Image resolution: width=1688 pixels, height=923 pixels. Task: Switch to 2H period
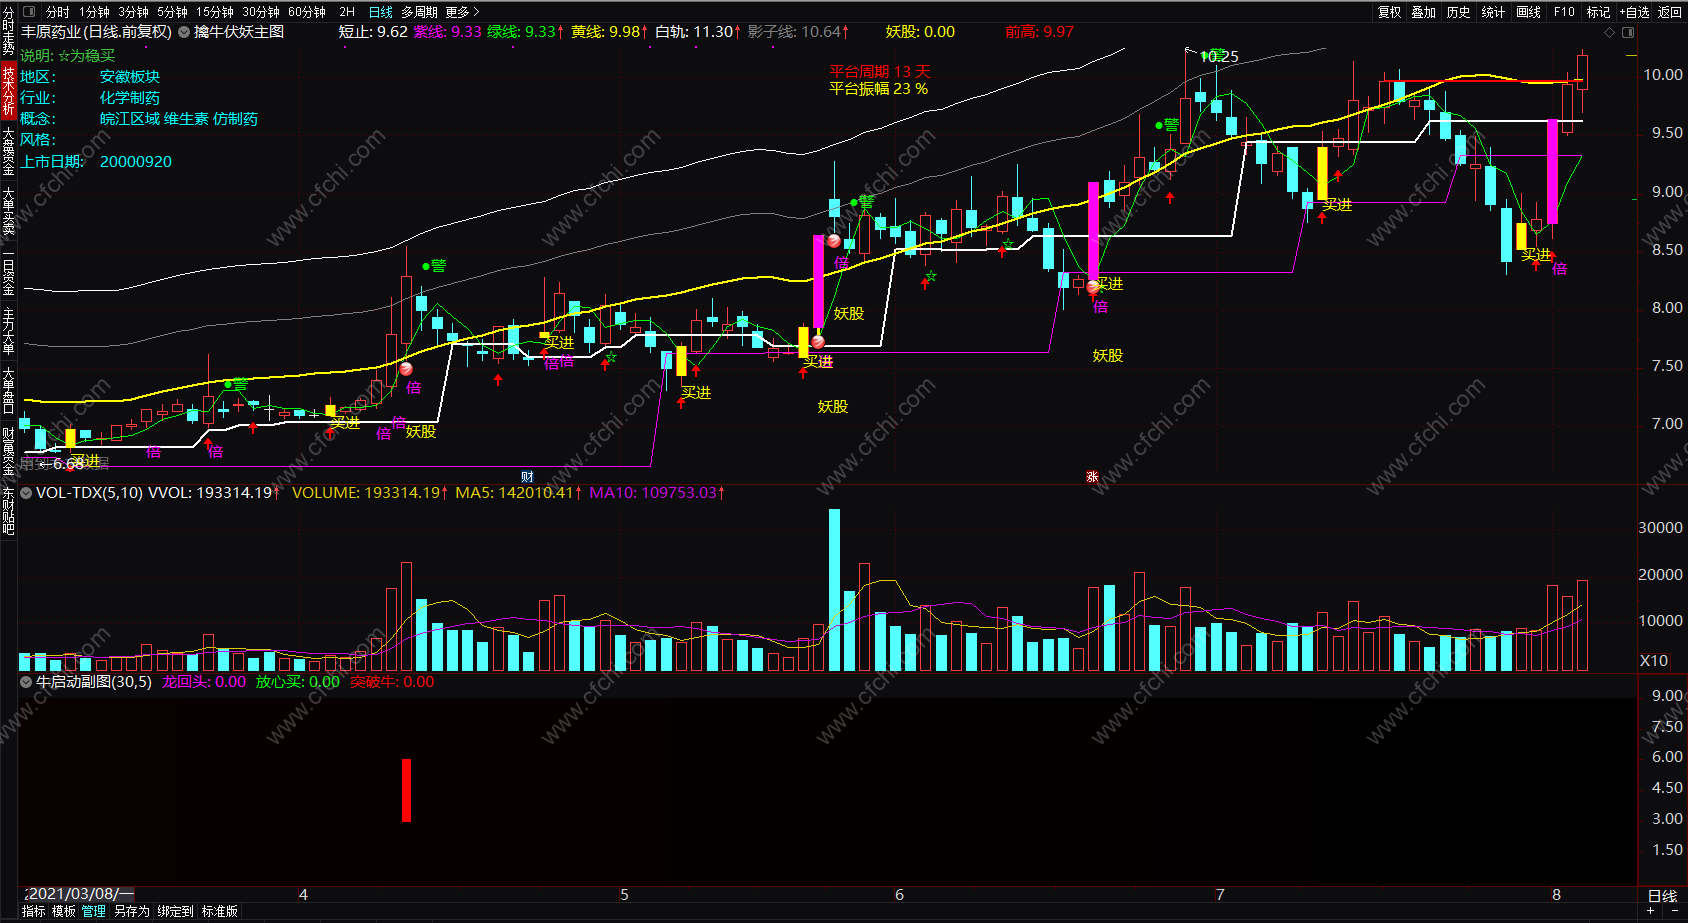tap(347, 12)
